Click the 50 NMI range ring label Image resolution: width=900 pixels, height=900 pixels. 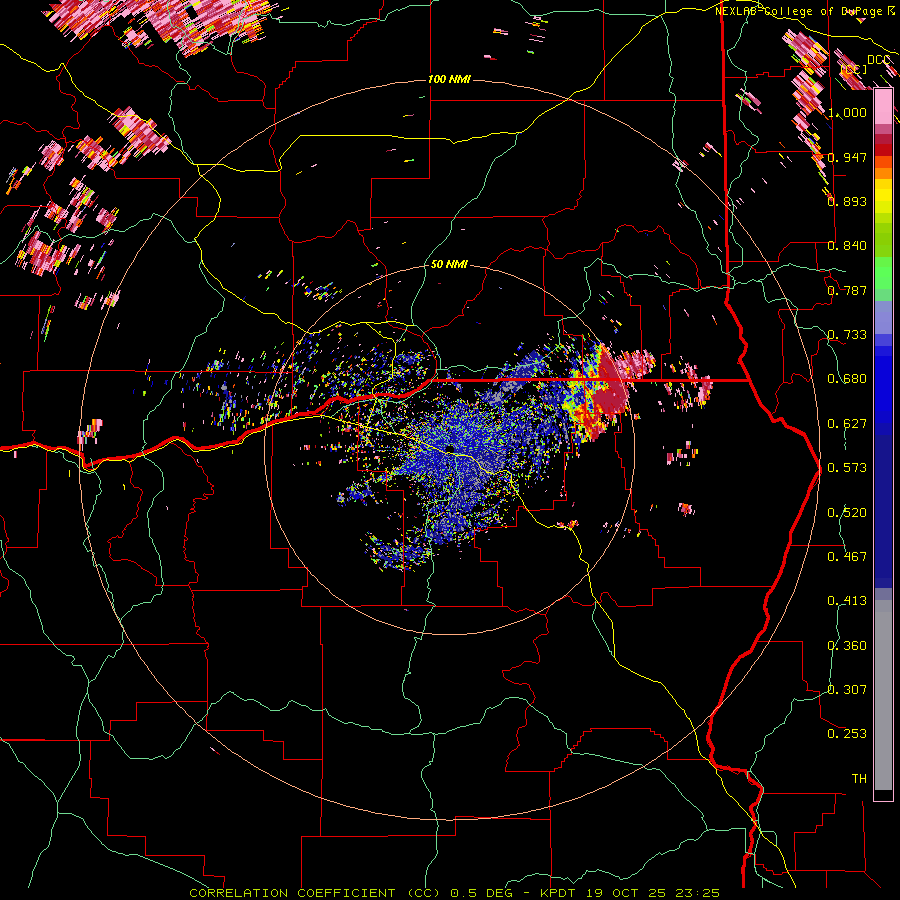449,265
